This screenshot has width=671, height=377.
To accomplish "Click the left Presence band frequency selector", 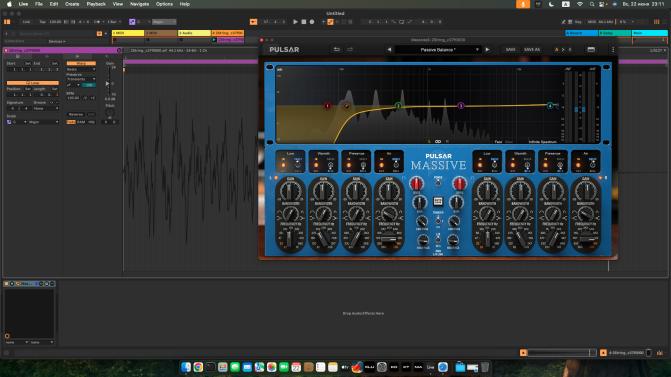I will (x=356, y=240).
